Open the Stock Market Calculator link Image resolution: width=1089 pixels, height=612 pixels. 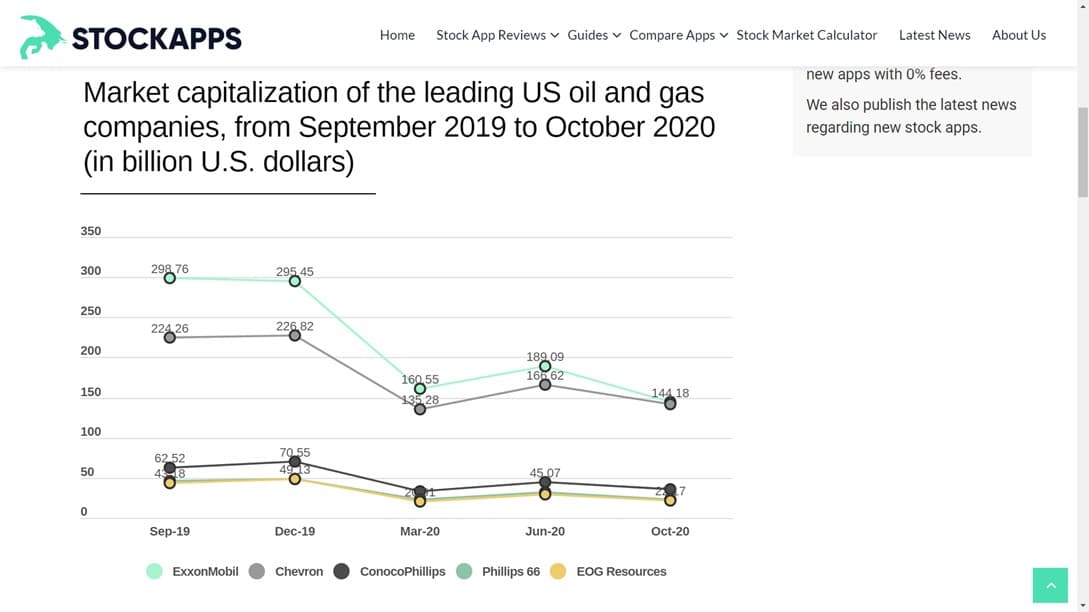807,35
